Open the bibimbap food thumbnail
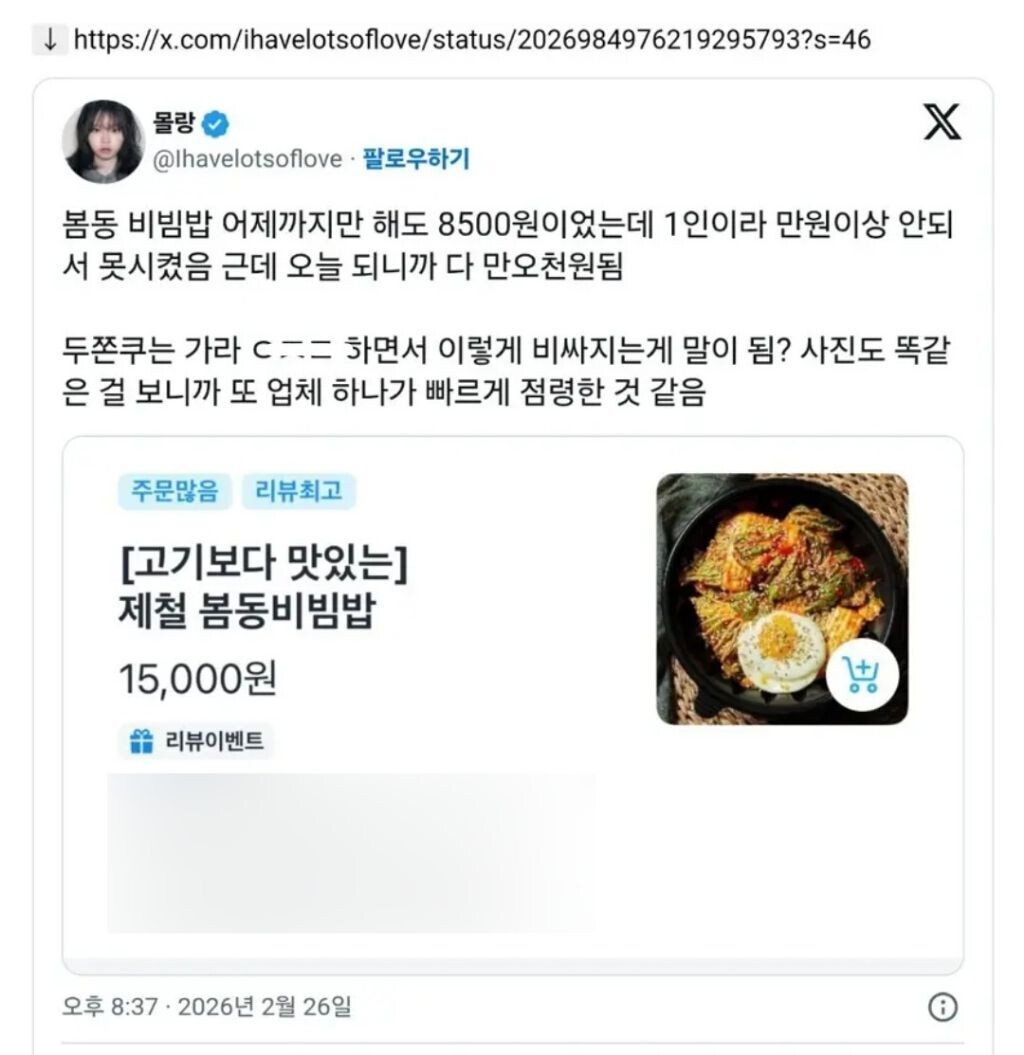 tap(782, 599)
